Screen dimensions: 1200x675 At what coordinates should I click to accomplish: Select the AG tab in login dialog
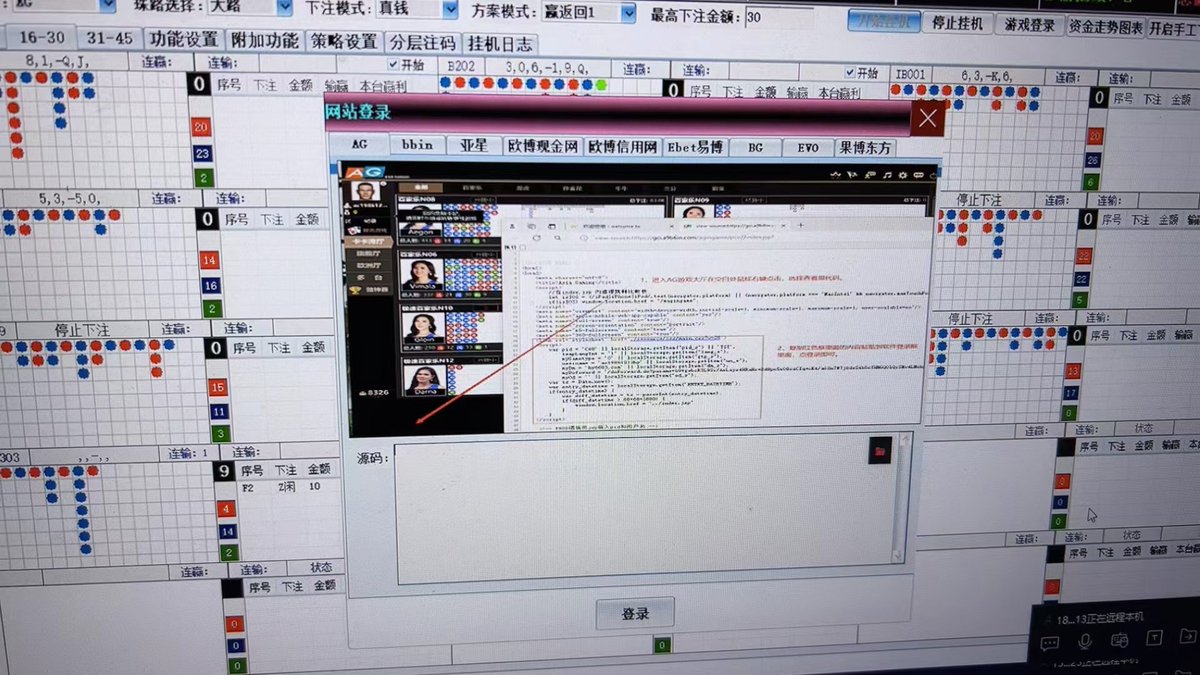359,144
